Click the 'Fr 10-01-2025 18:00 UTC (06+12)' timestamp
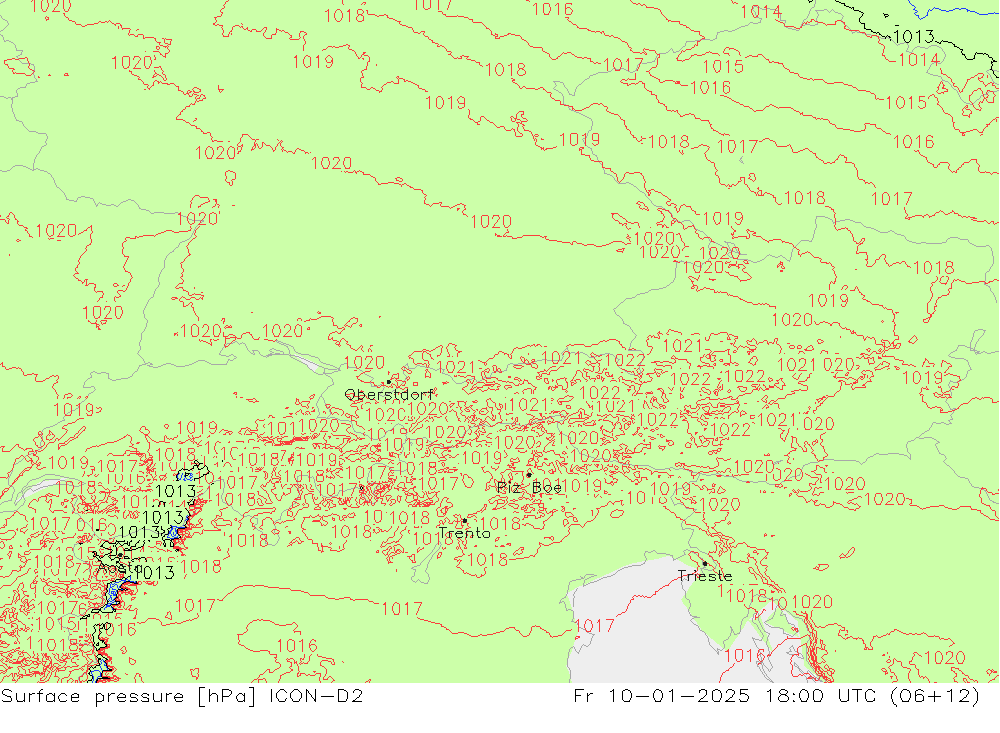This screenshot has width=1000, height=733. pos(776,696)
